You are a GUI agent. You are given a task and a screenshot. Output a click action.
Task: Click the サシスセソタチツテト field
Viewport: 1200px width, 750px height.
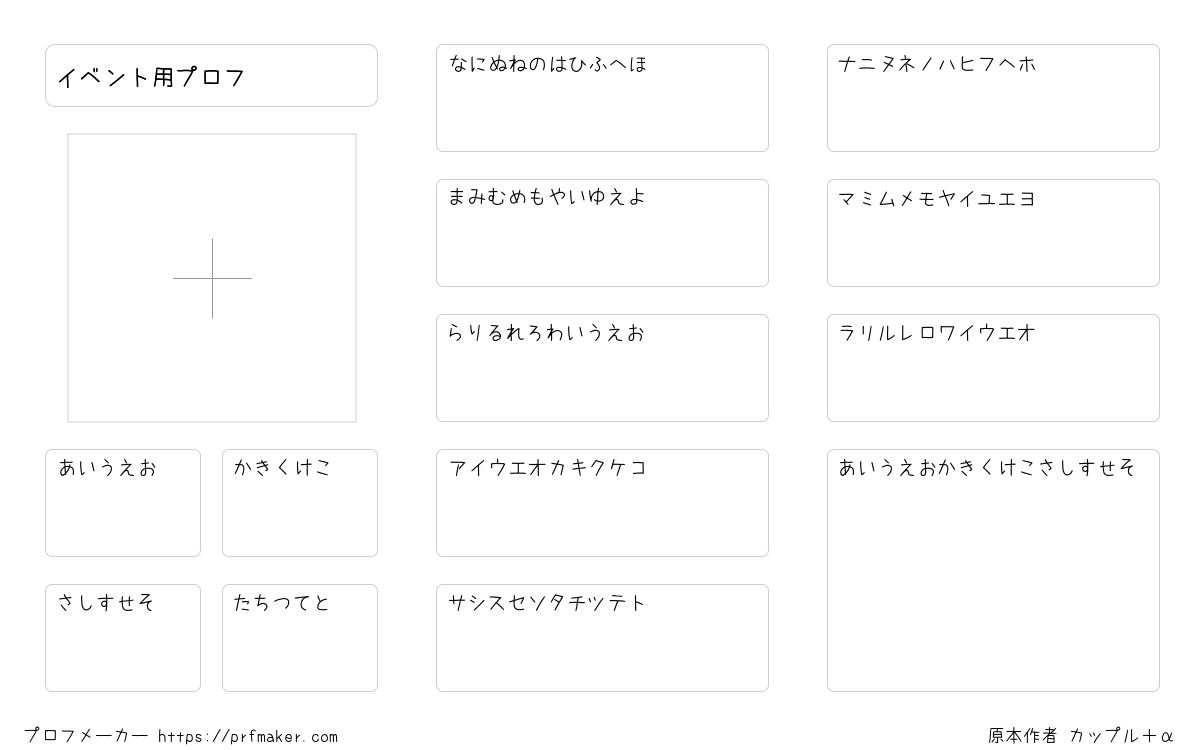click(x=602, y=638)
